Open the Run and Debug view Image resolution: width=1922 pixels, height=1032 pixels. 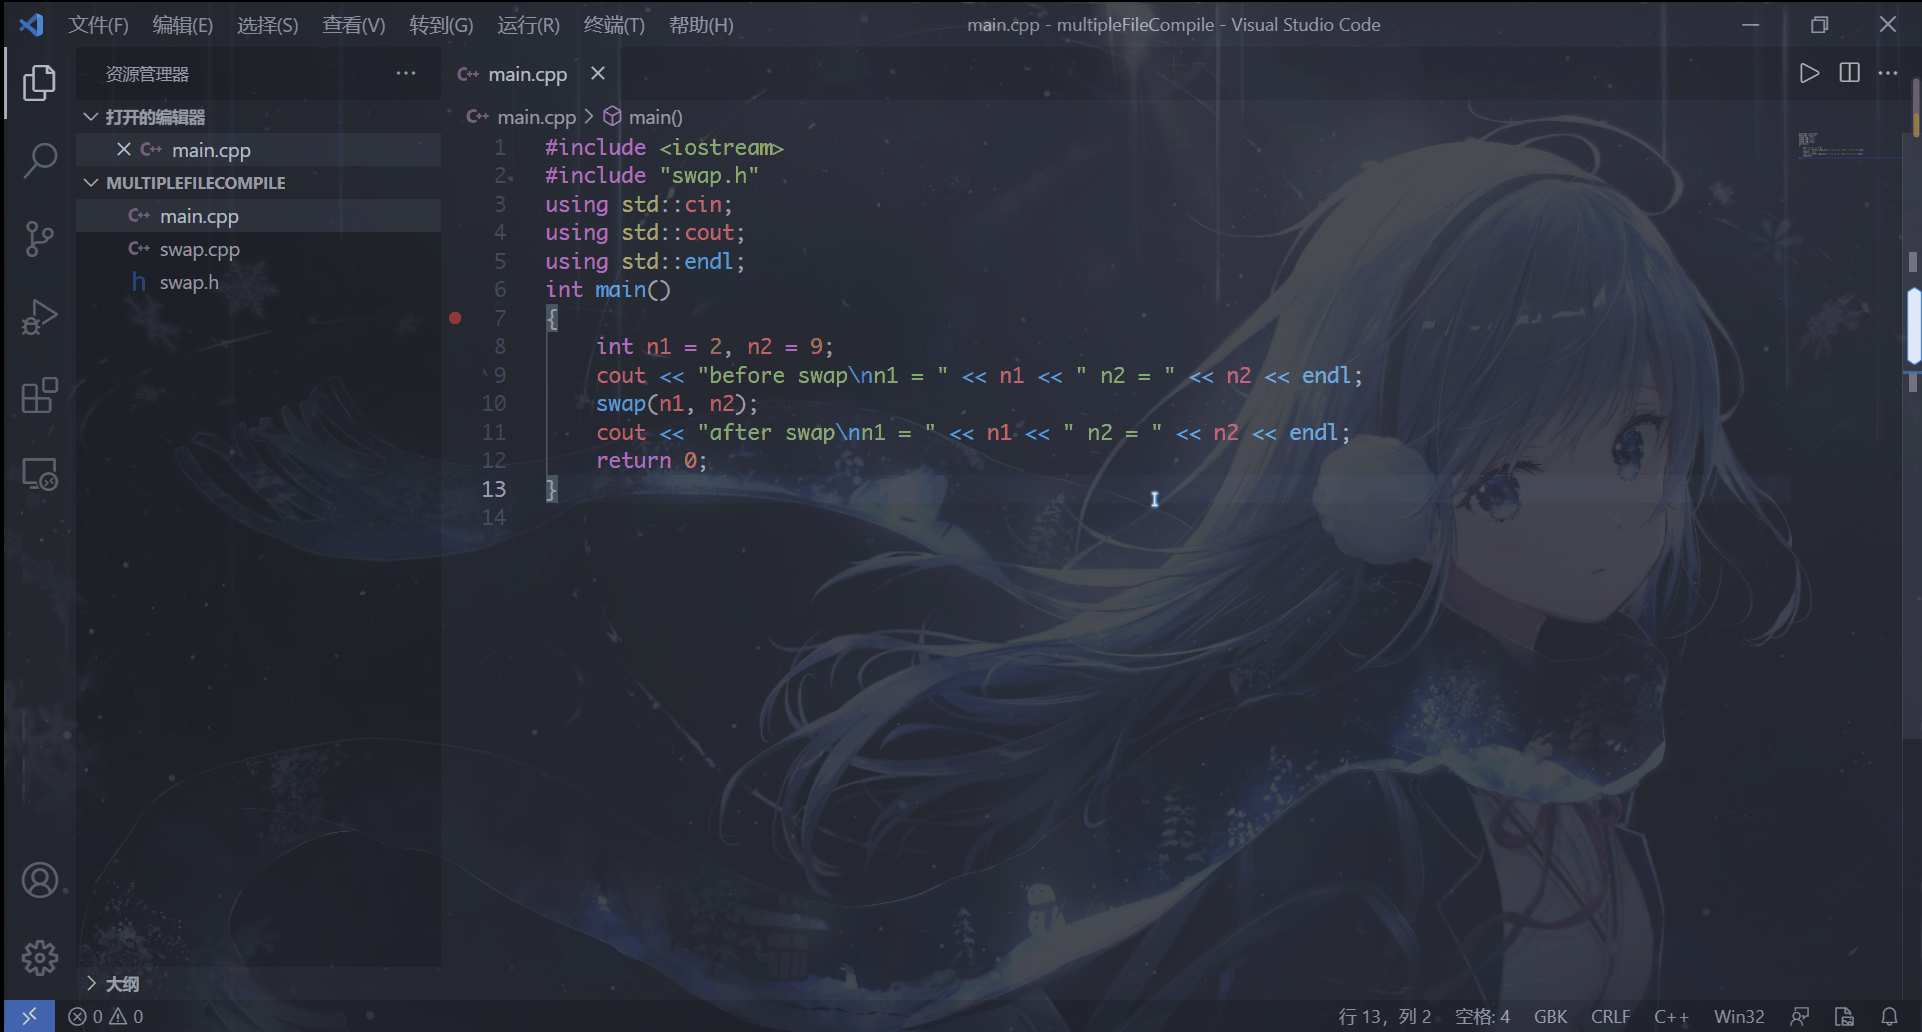pos(39,318)
